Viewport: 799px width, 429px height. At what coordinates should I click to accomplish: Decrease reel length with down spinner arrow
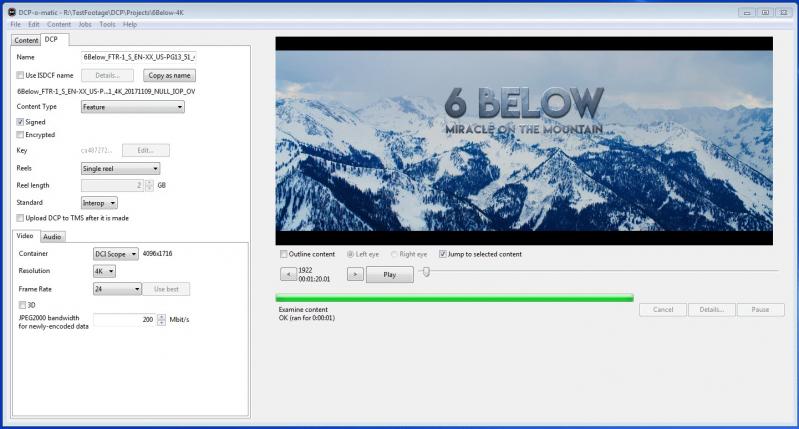pyautogui.click(x=149, y=188)
